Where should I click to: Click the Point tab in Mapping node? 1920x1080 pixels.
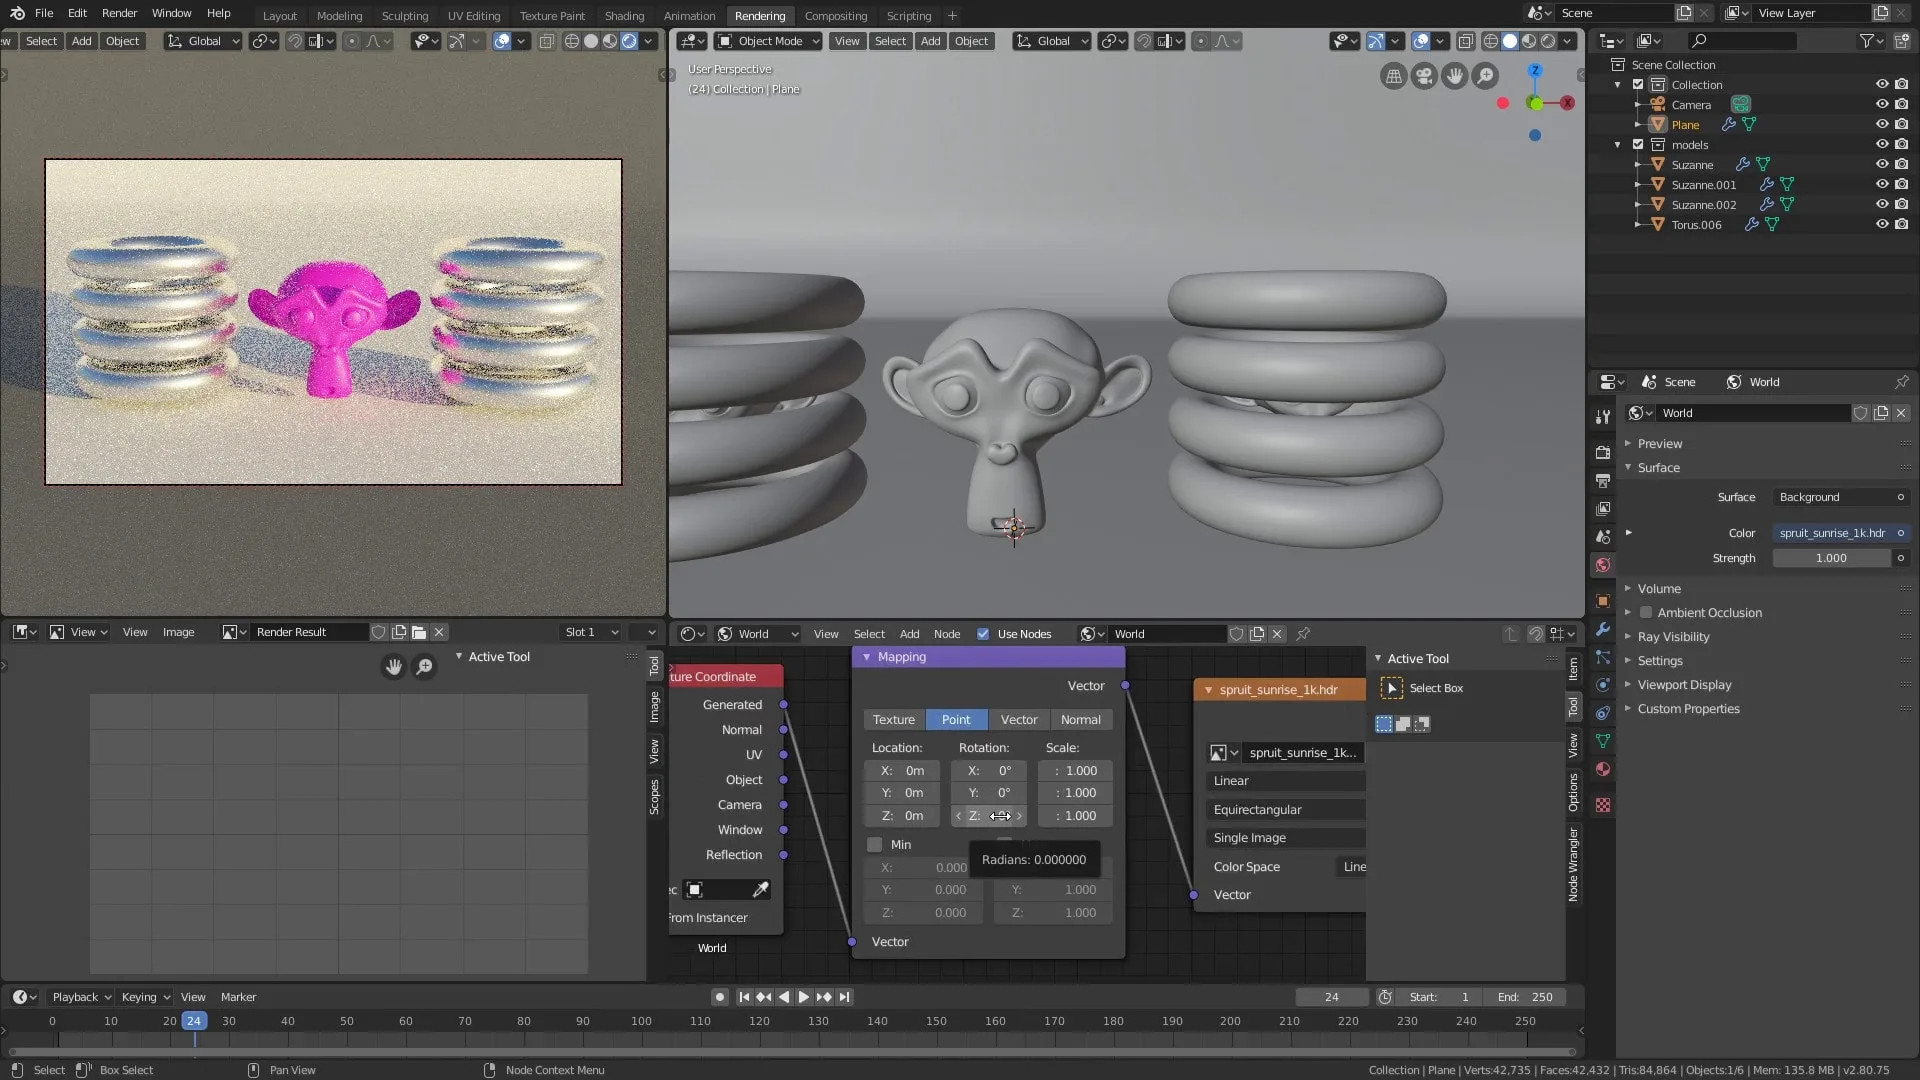(x=956, y=719)
